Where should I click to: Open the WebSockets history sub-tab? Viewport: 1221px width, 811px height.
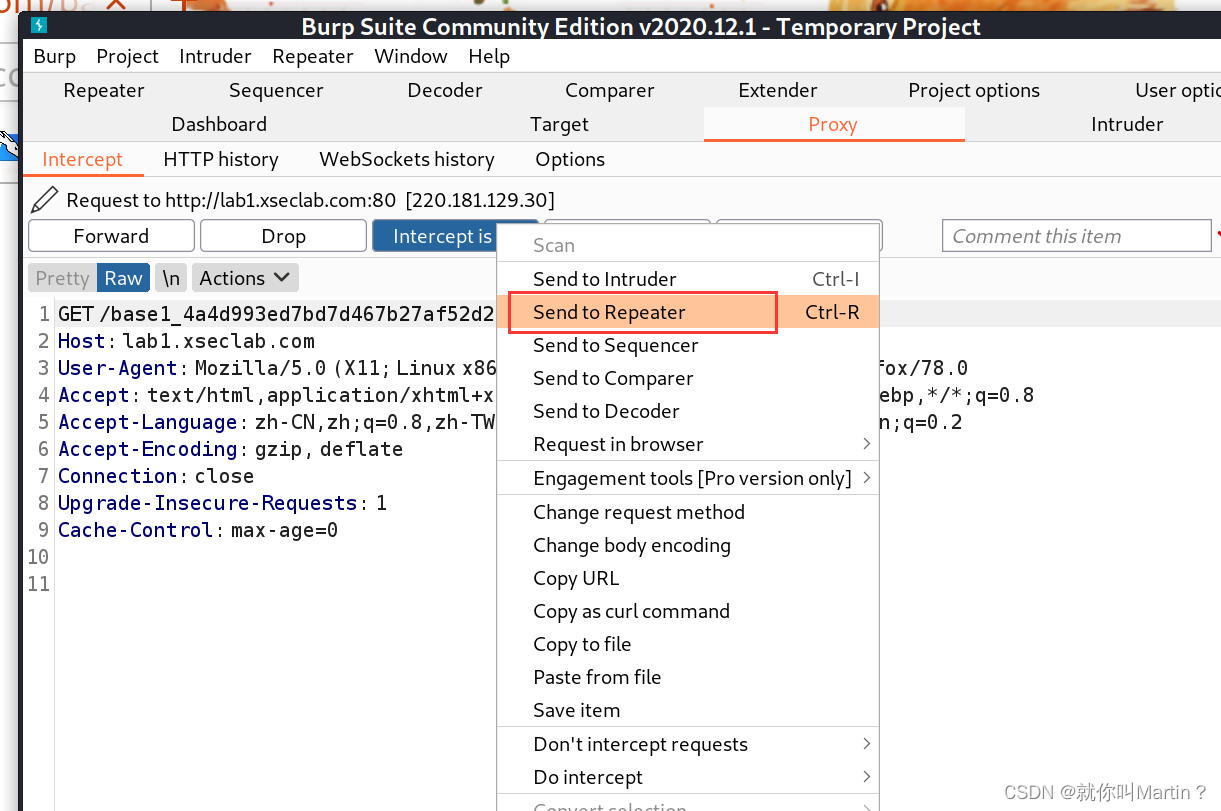click(x=407, y=159)
